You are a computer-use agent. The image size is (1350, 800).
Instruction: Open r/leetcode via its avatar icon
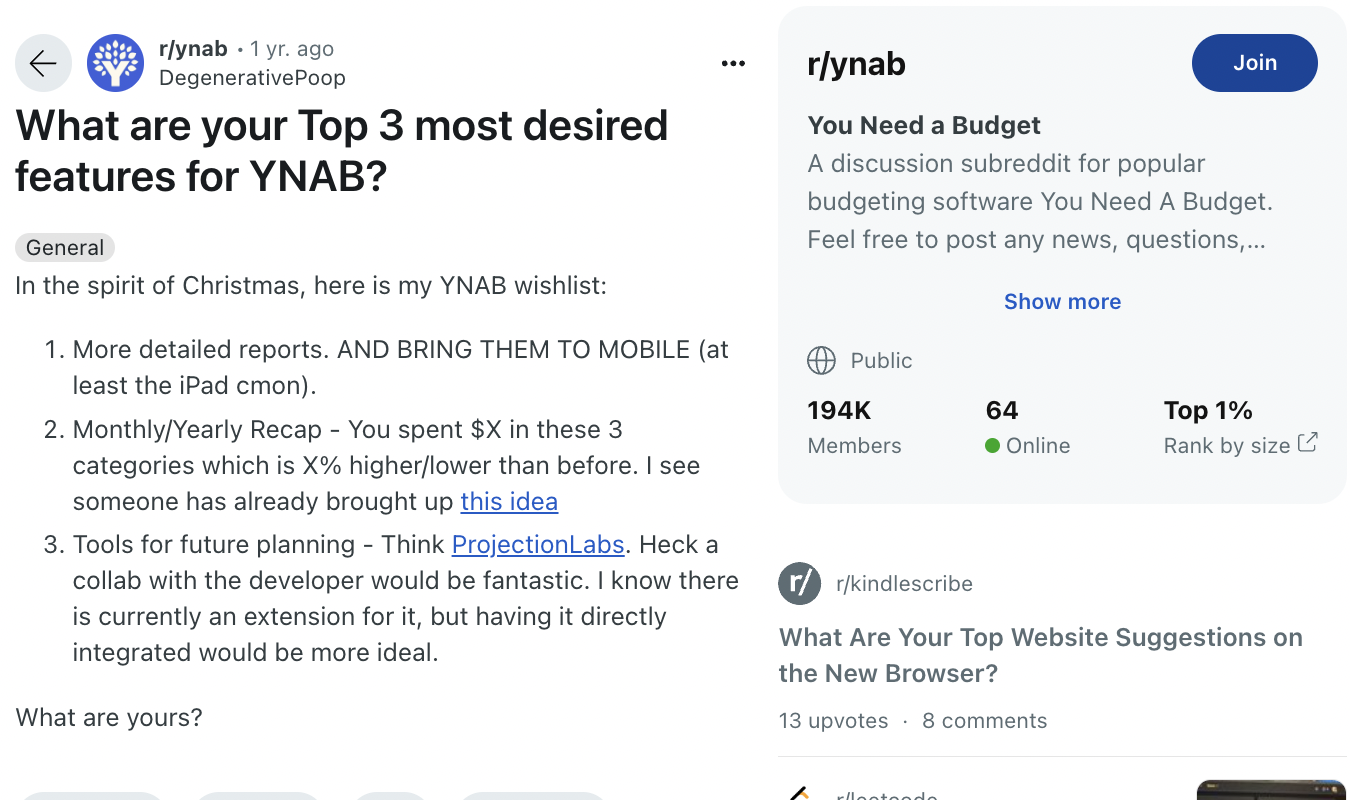[x=799, y=796]
